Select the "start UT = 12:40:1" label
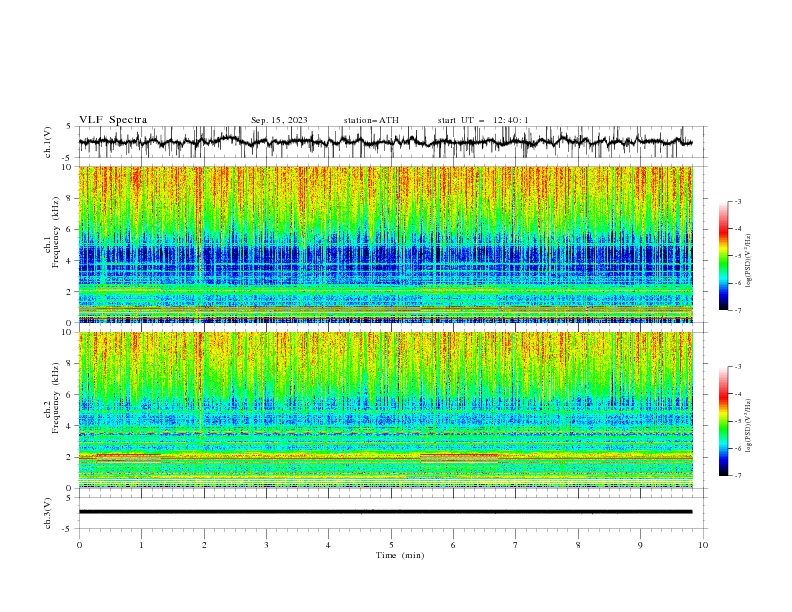Screen dimensions: 792x612 (x=483, y=120)
